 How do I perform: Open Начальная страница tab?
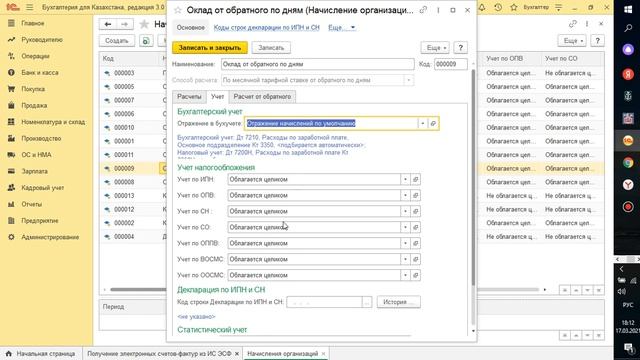(x=41, y=353)
